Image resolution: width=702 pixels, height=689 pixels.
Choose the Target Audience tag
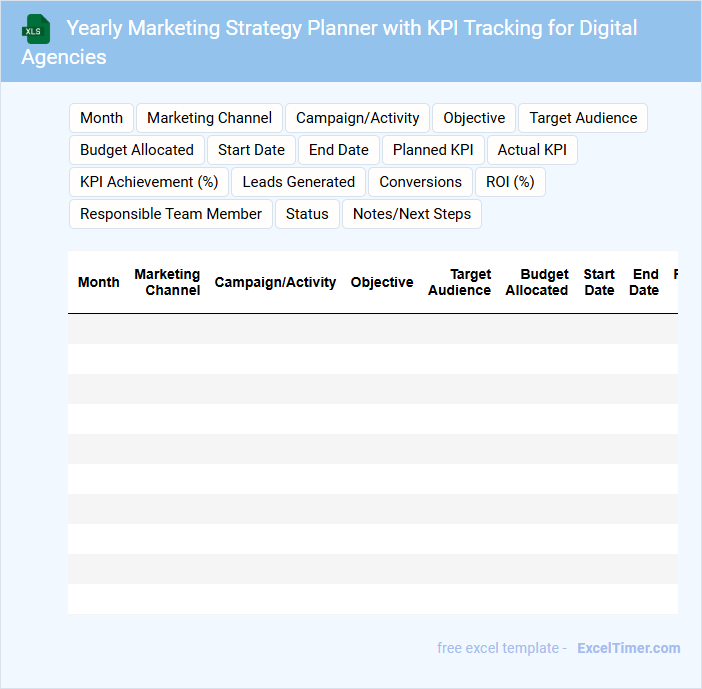coord(583,118)
